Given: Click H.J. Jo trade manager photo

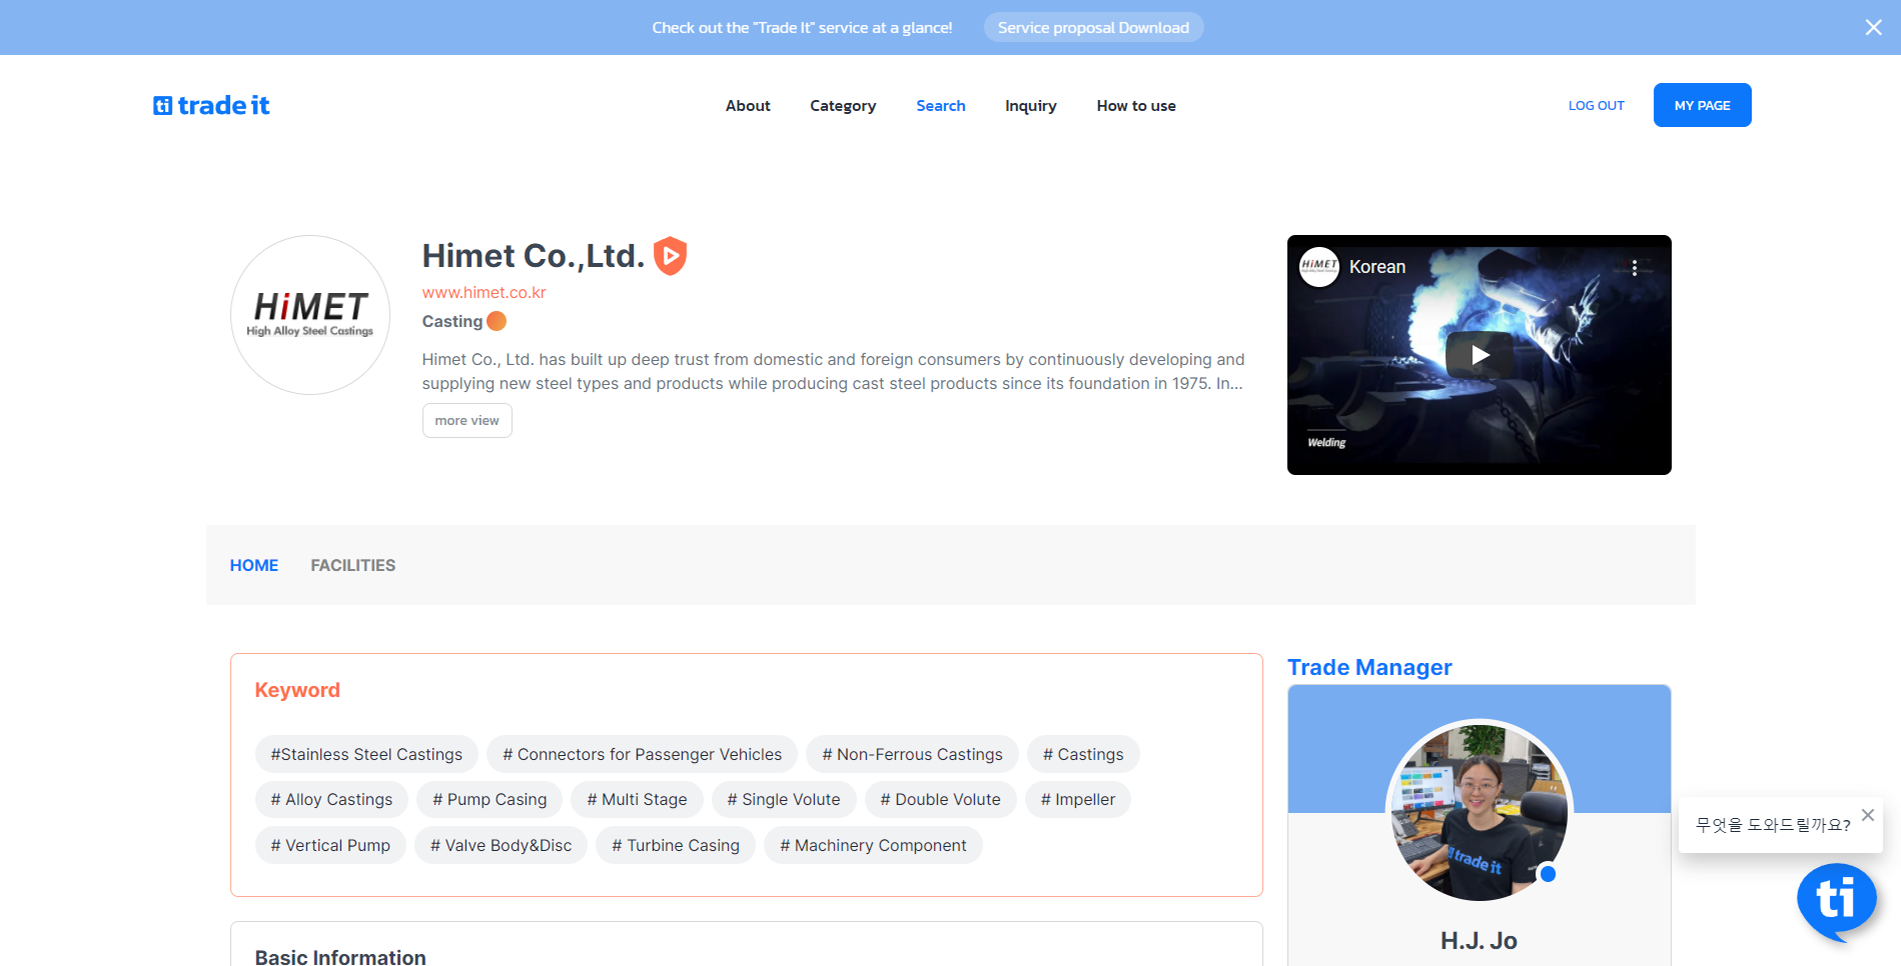Looking at the screenshot, I should pyautogui.click(x=1478, y=811).
